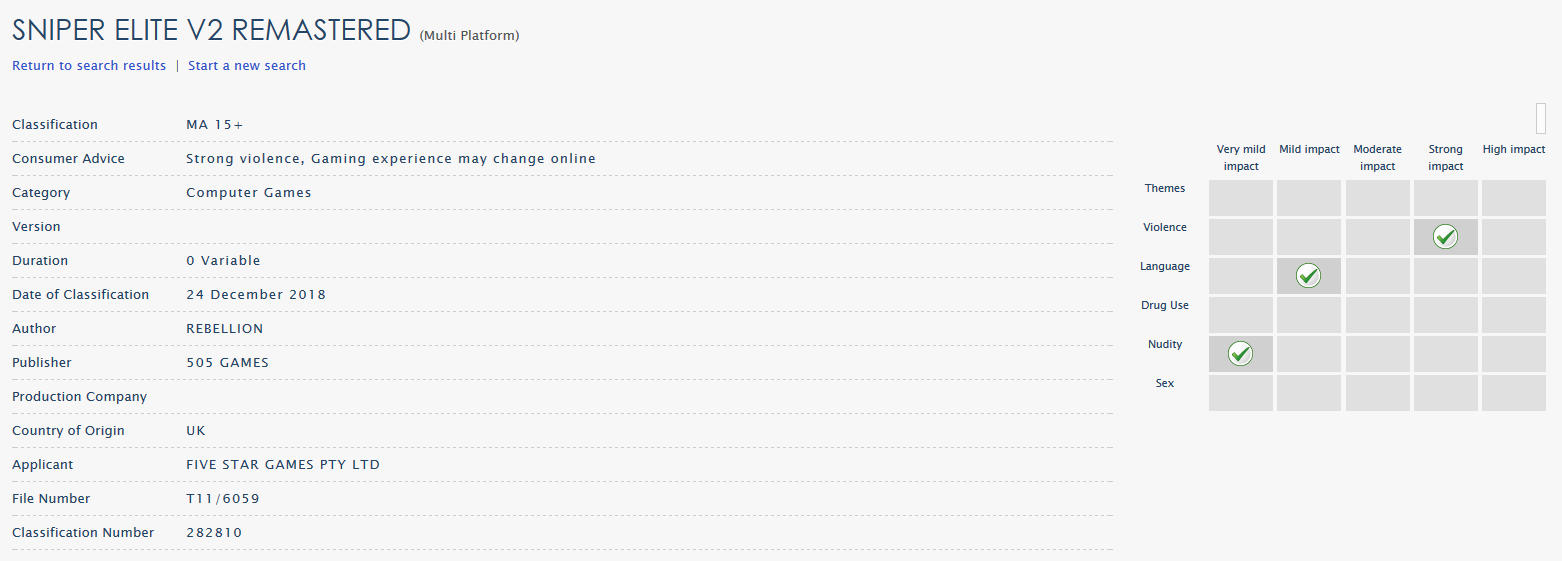Viewport: 1562px width, 561px height.
Task: Click the file number T11/6059
Action: [x=223, y=499]
